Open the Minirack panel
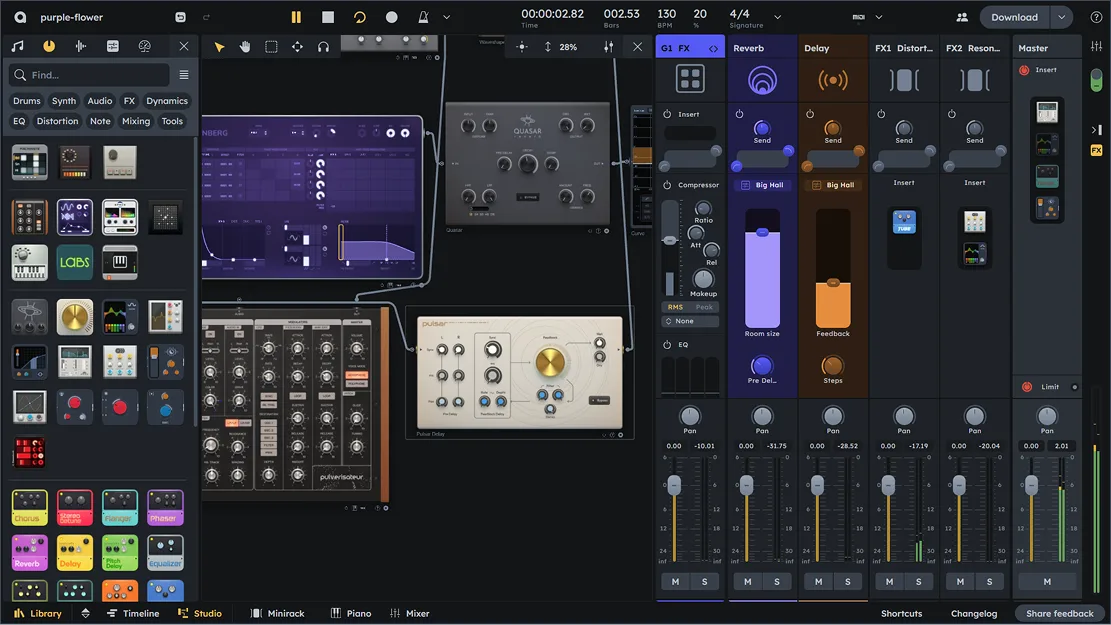This screenshot has width=1111, height=625. click(x=278, y=613)
